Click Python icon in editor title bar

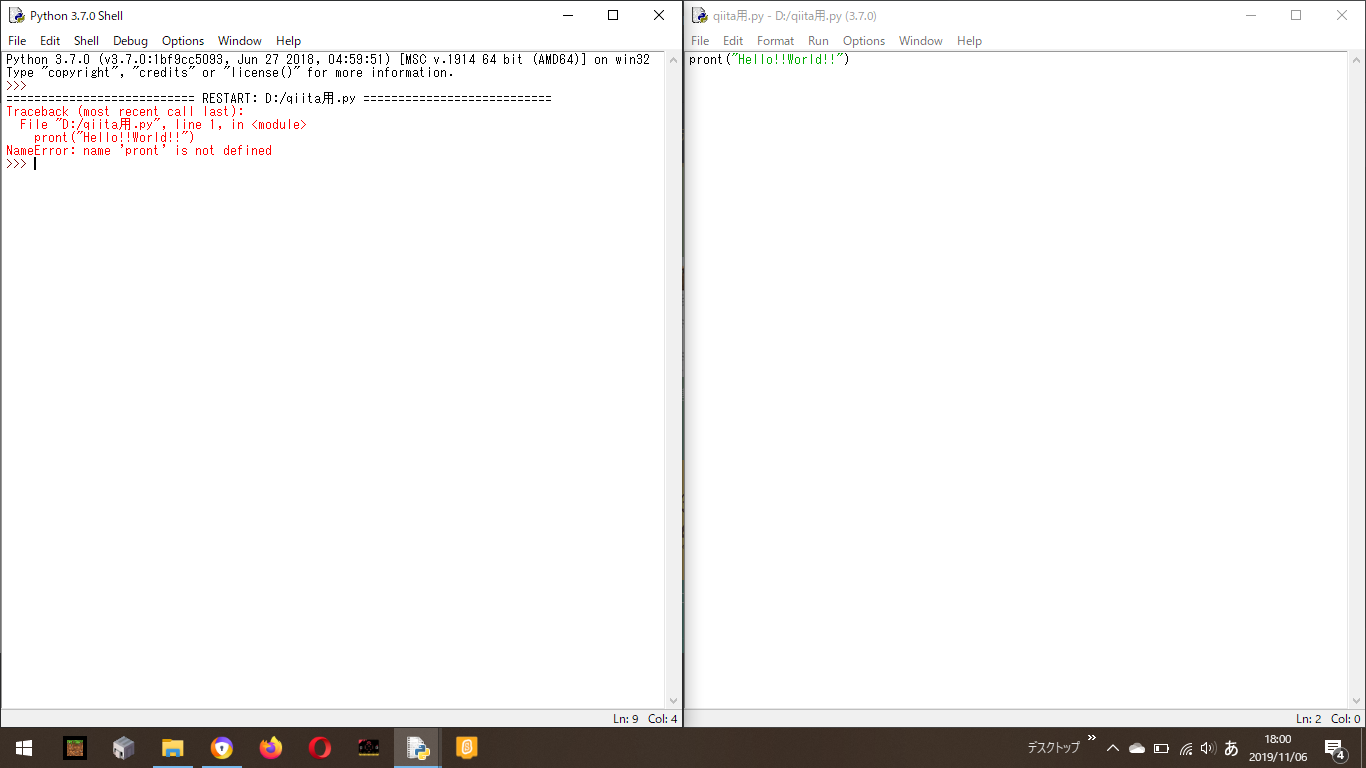(699, 15)
